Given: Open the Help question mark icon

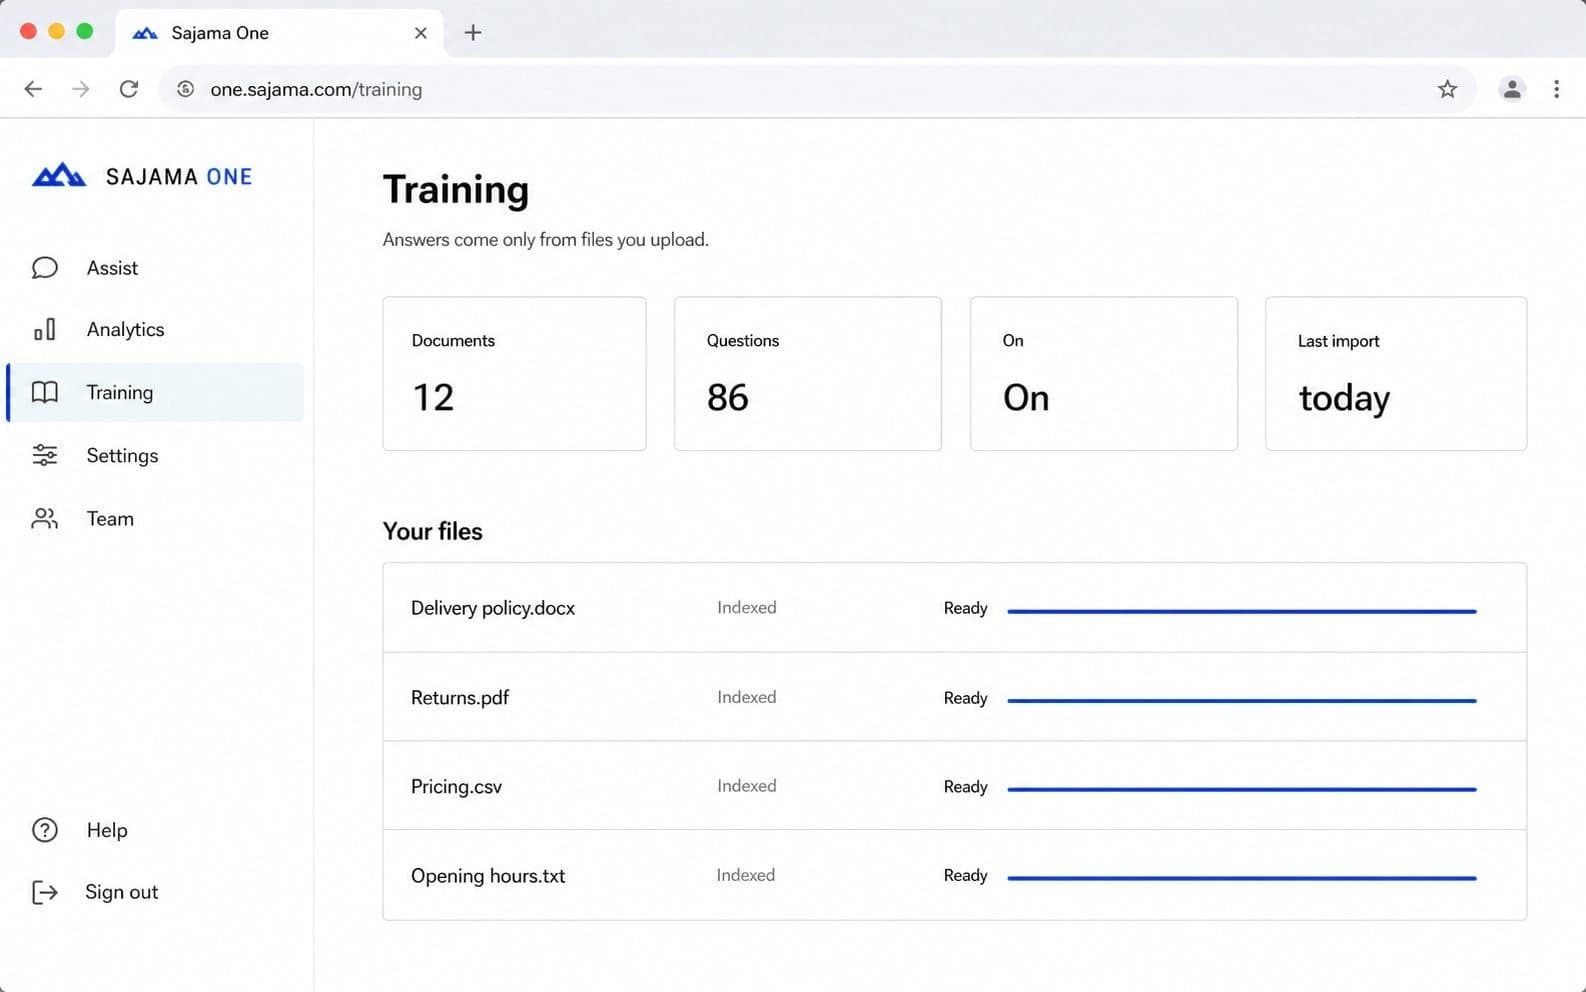Looking at the screenshot, I should tap(45, 830).
